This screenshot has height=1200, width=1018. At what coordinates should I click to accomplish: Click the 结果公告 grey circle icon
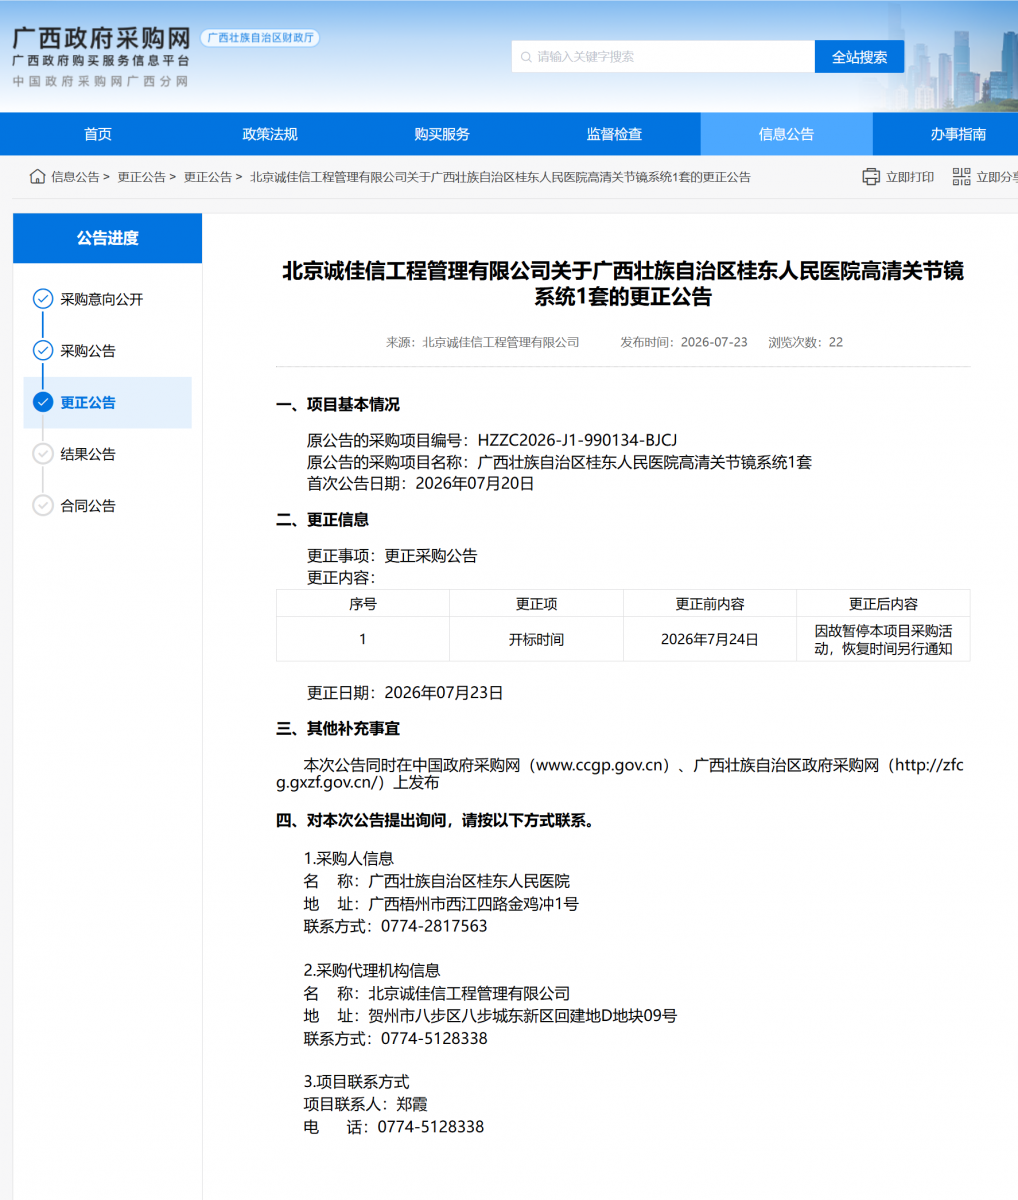pos(43,454)
